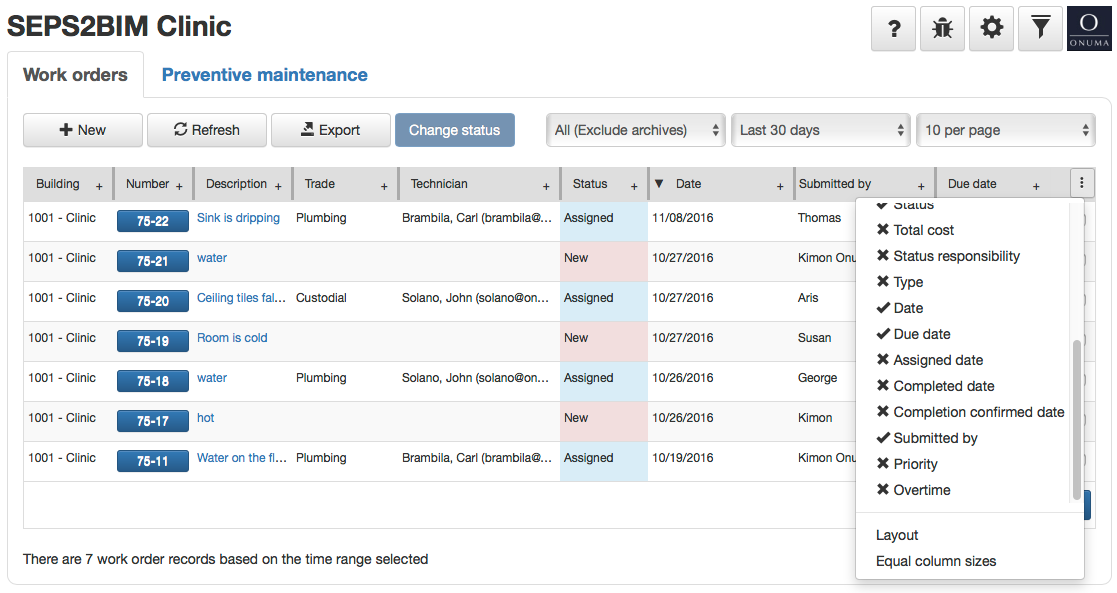Click the plus icon on Building column
The image size is (1117, 593).
click(99, 186)
